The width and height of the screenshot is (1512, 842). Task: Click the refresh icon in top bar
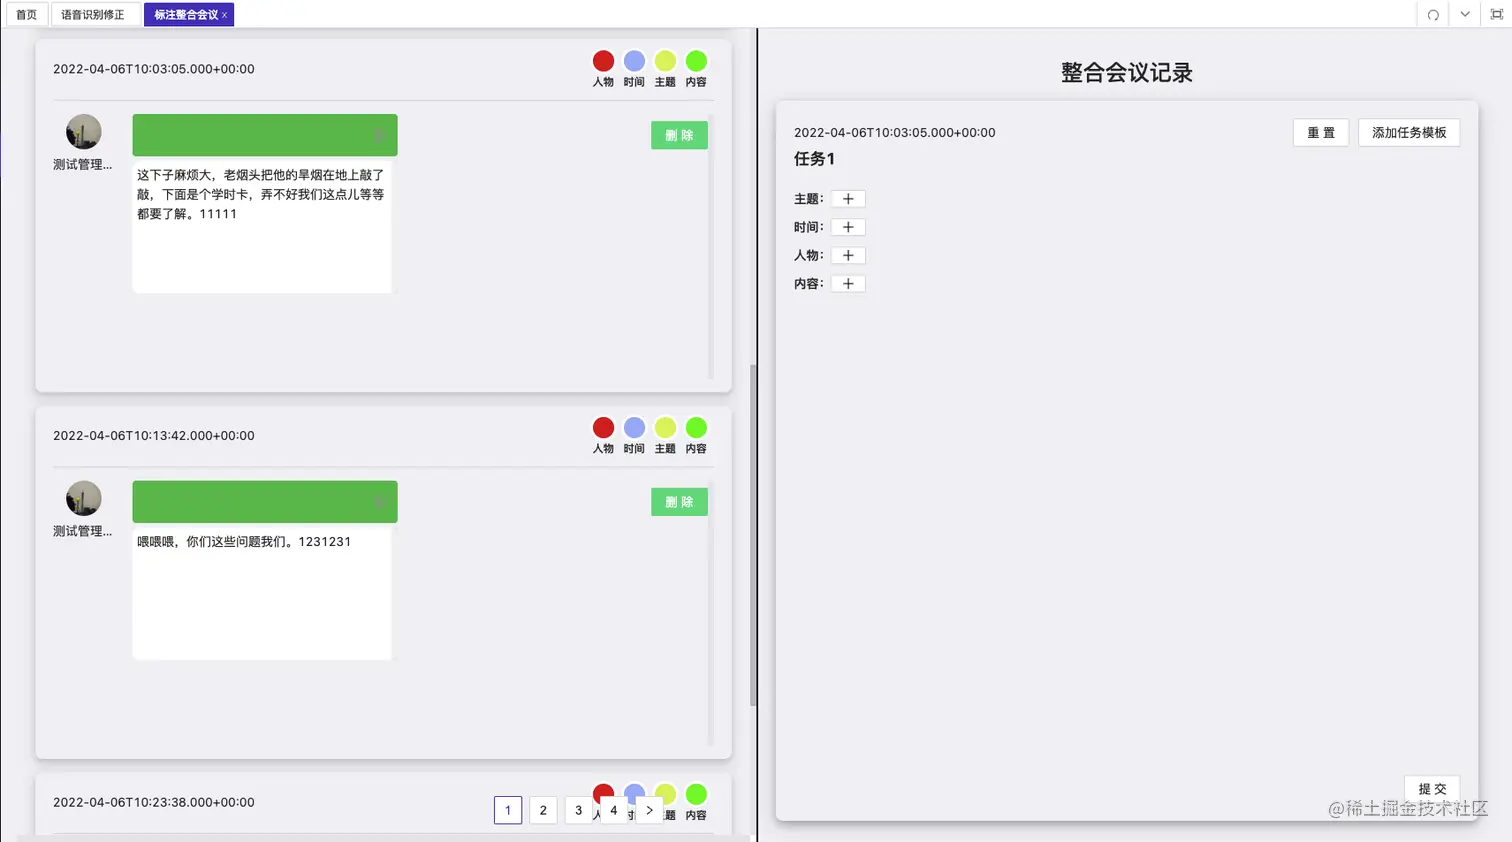[1433, 15]
